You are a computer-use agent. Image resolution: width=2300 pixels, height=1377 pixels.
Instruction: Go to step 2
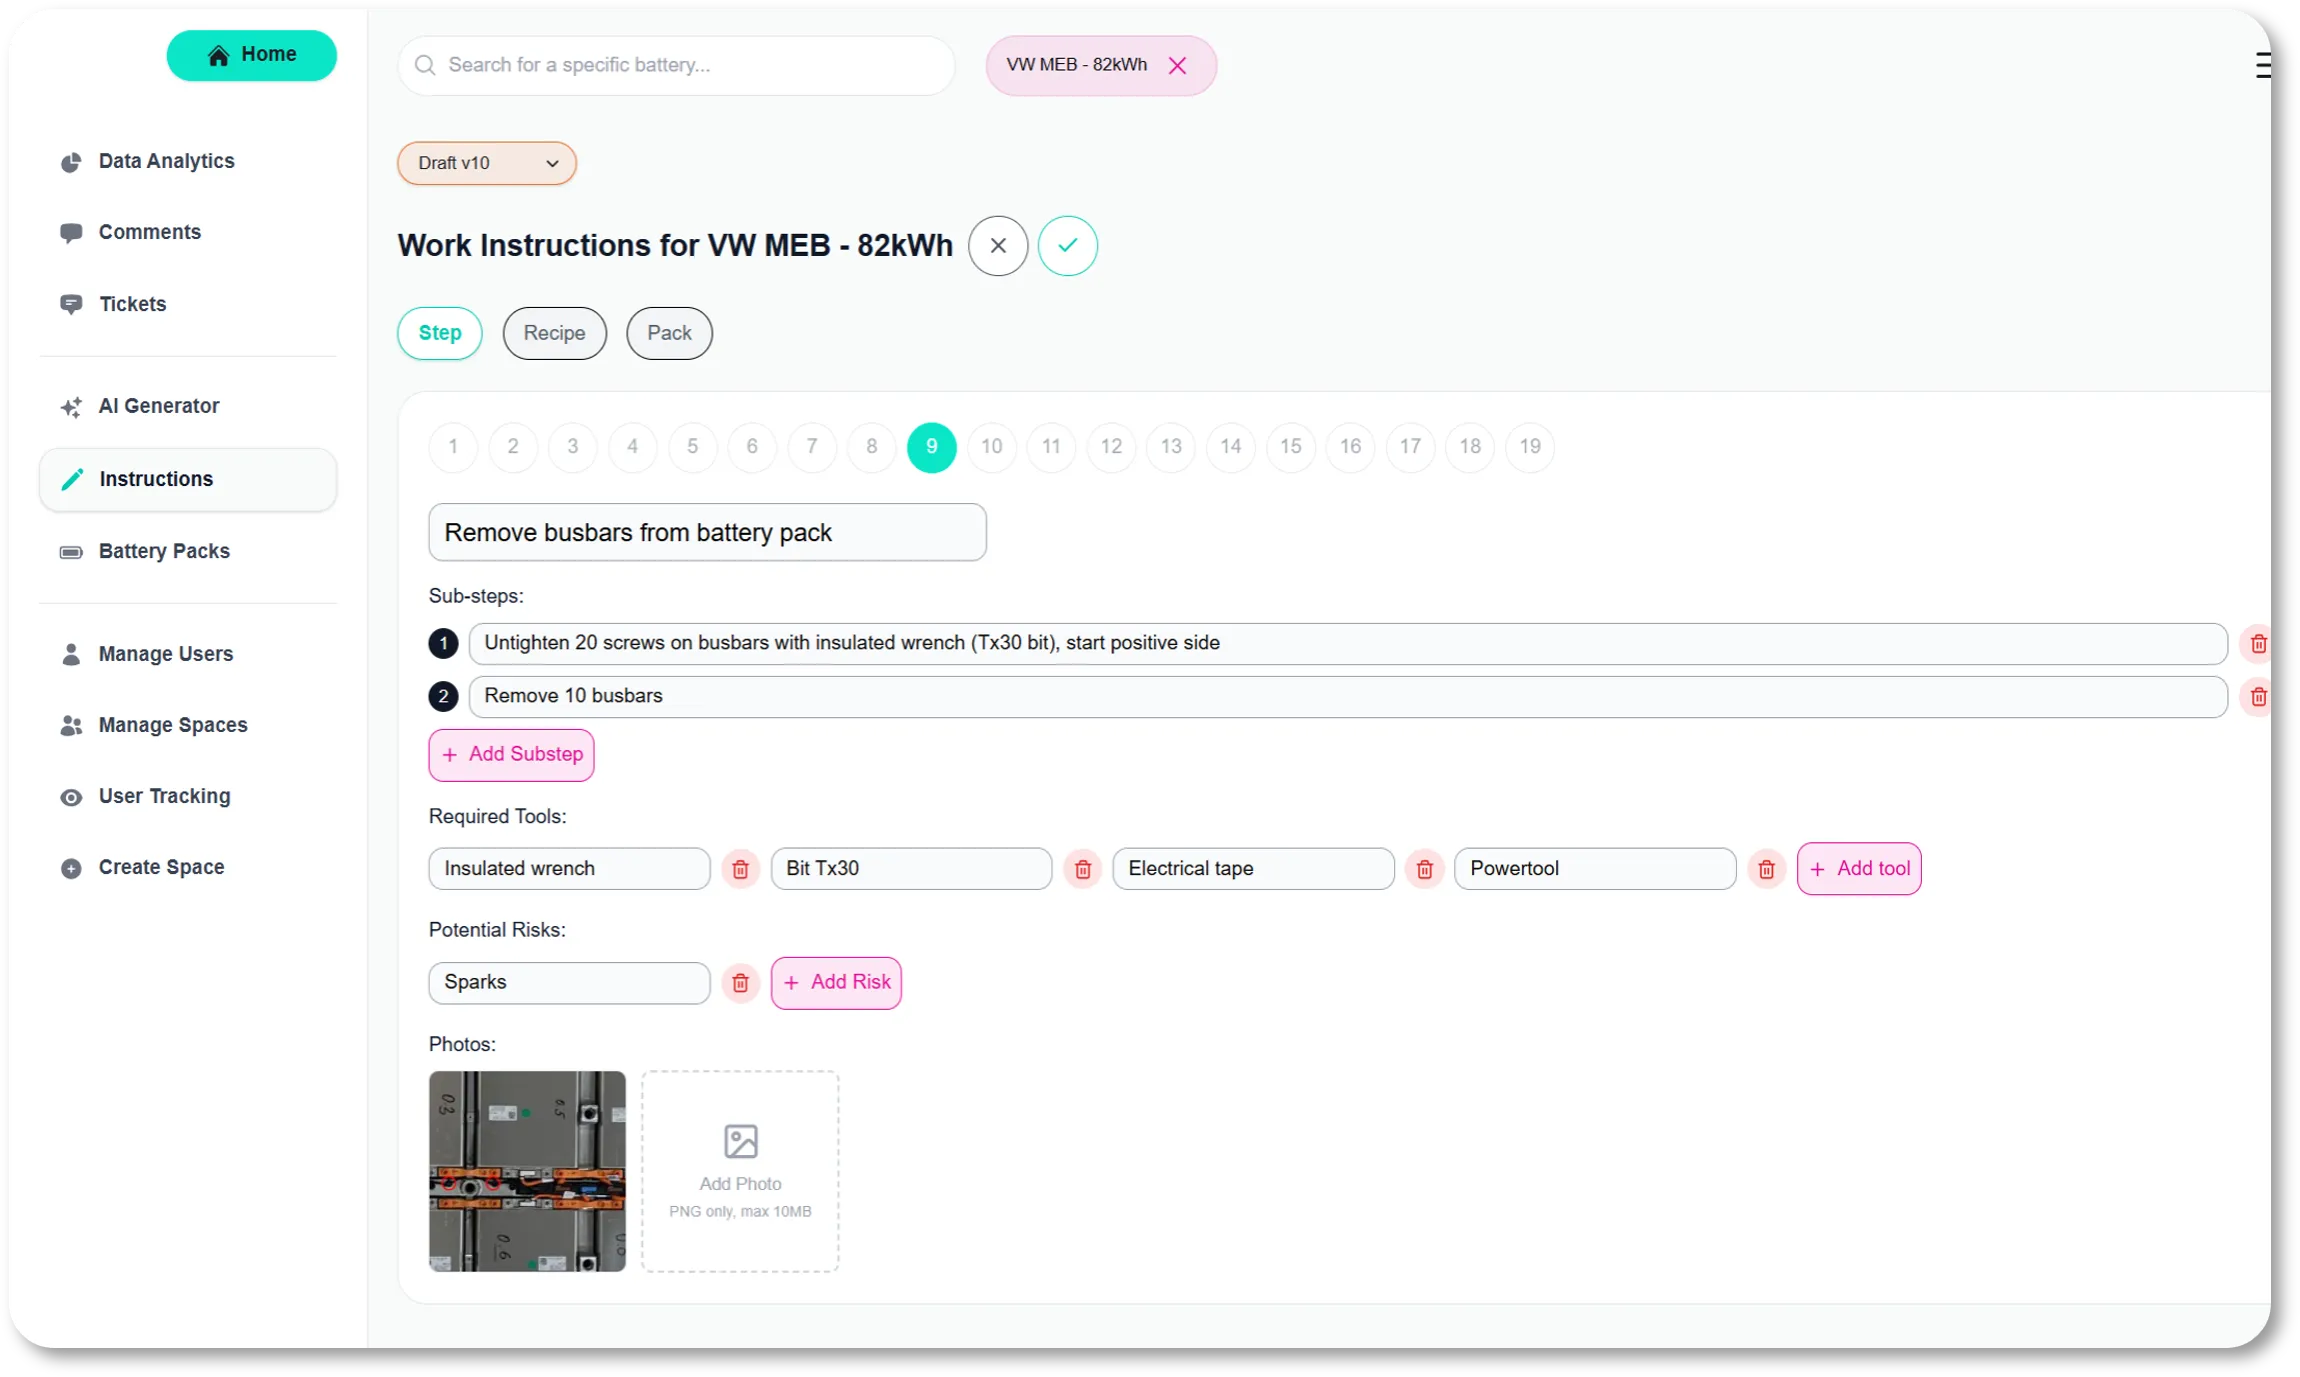[513, 447]
